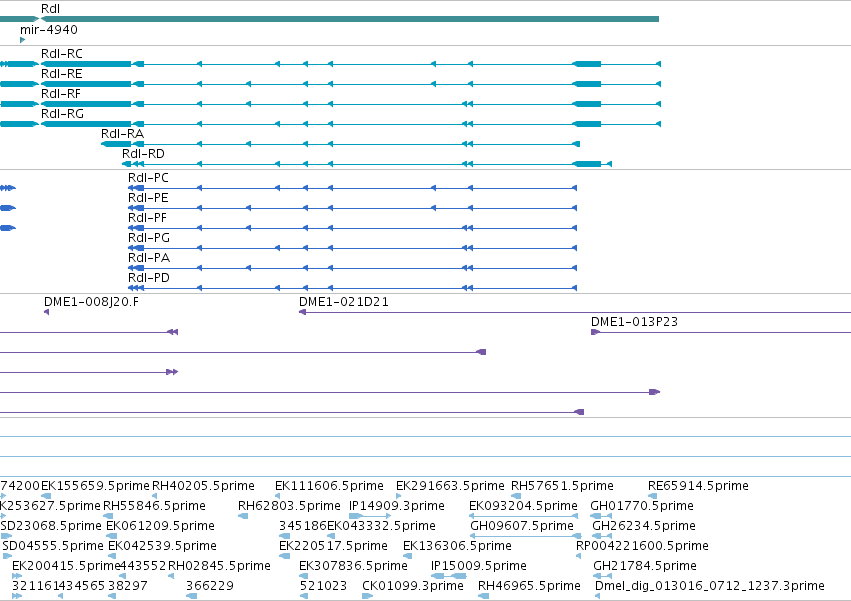Click the GH01770.5prime EST label
851x601 pixels.
click(x=642, y=505)
